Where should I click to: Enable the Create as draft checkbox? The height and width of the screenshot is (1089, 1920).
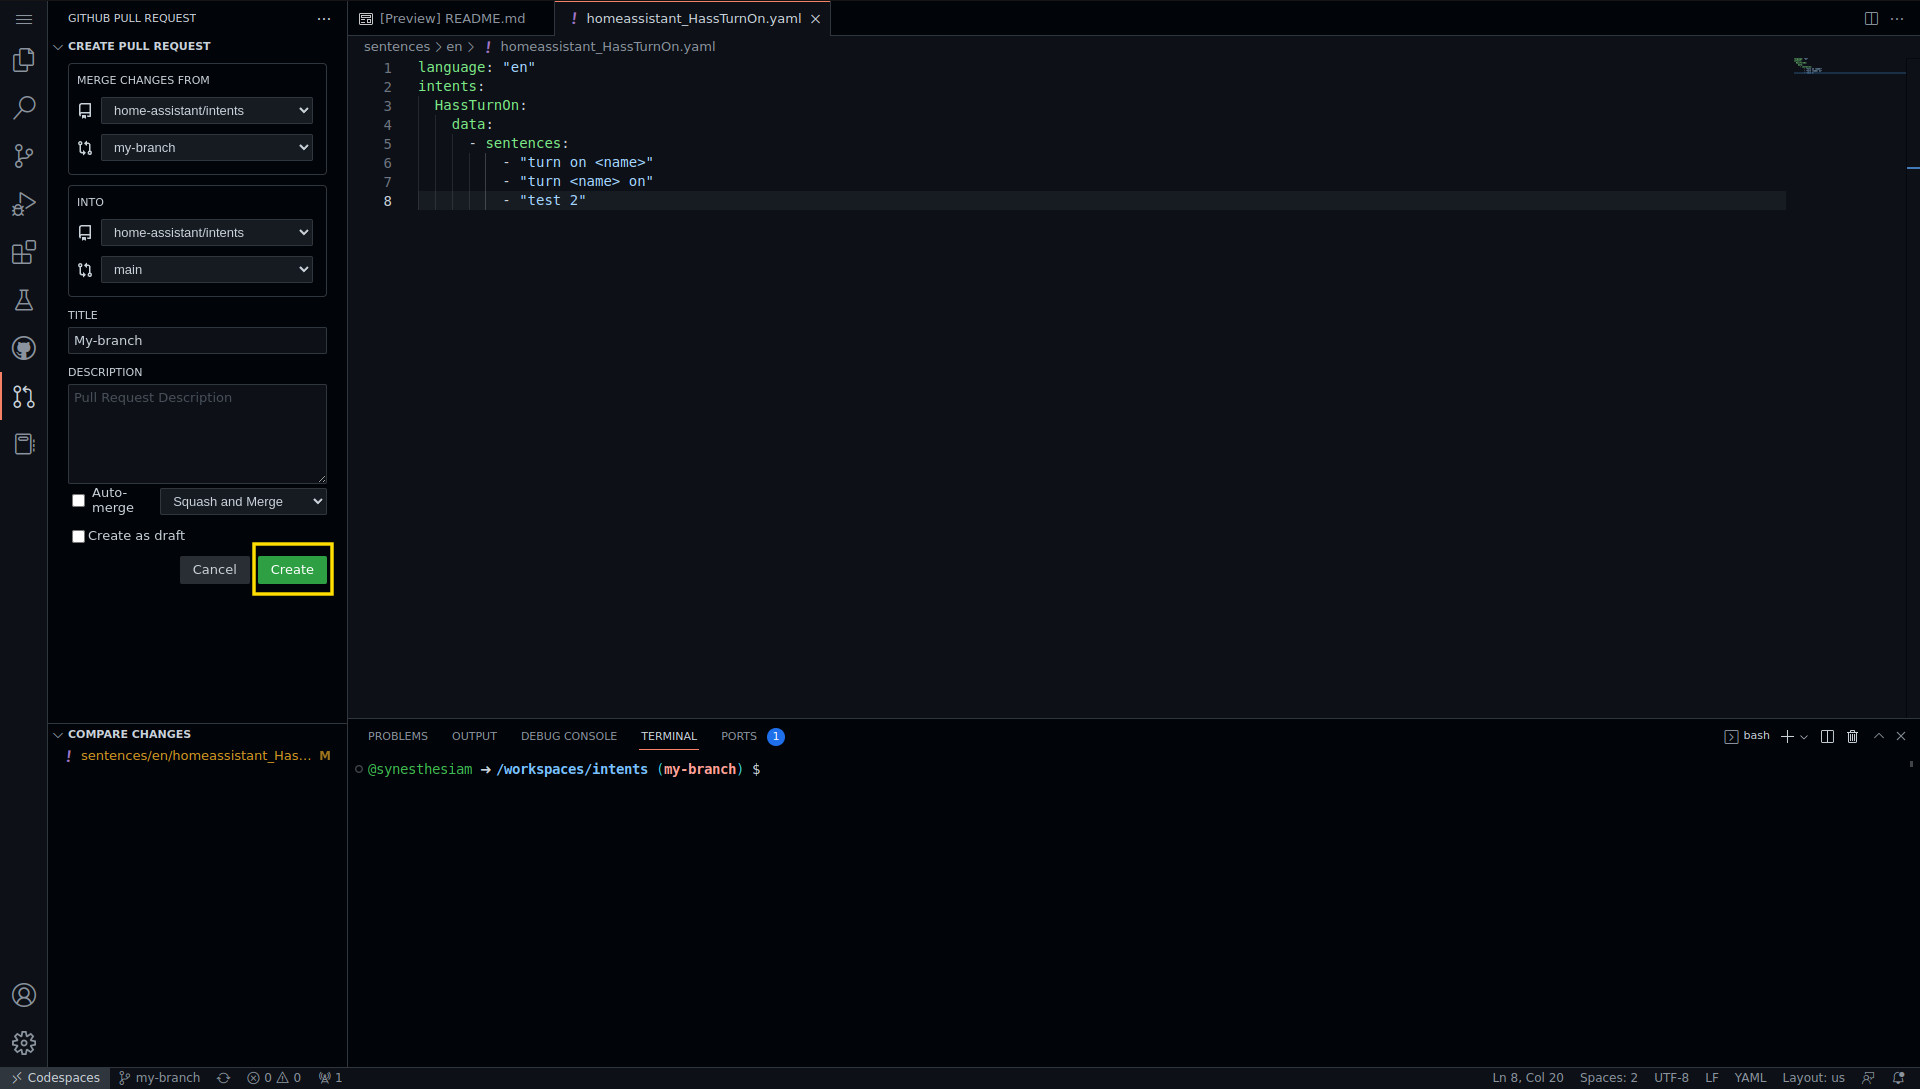pyautogui.click(x=78, y=535)
